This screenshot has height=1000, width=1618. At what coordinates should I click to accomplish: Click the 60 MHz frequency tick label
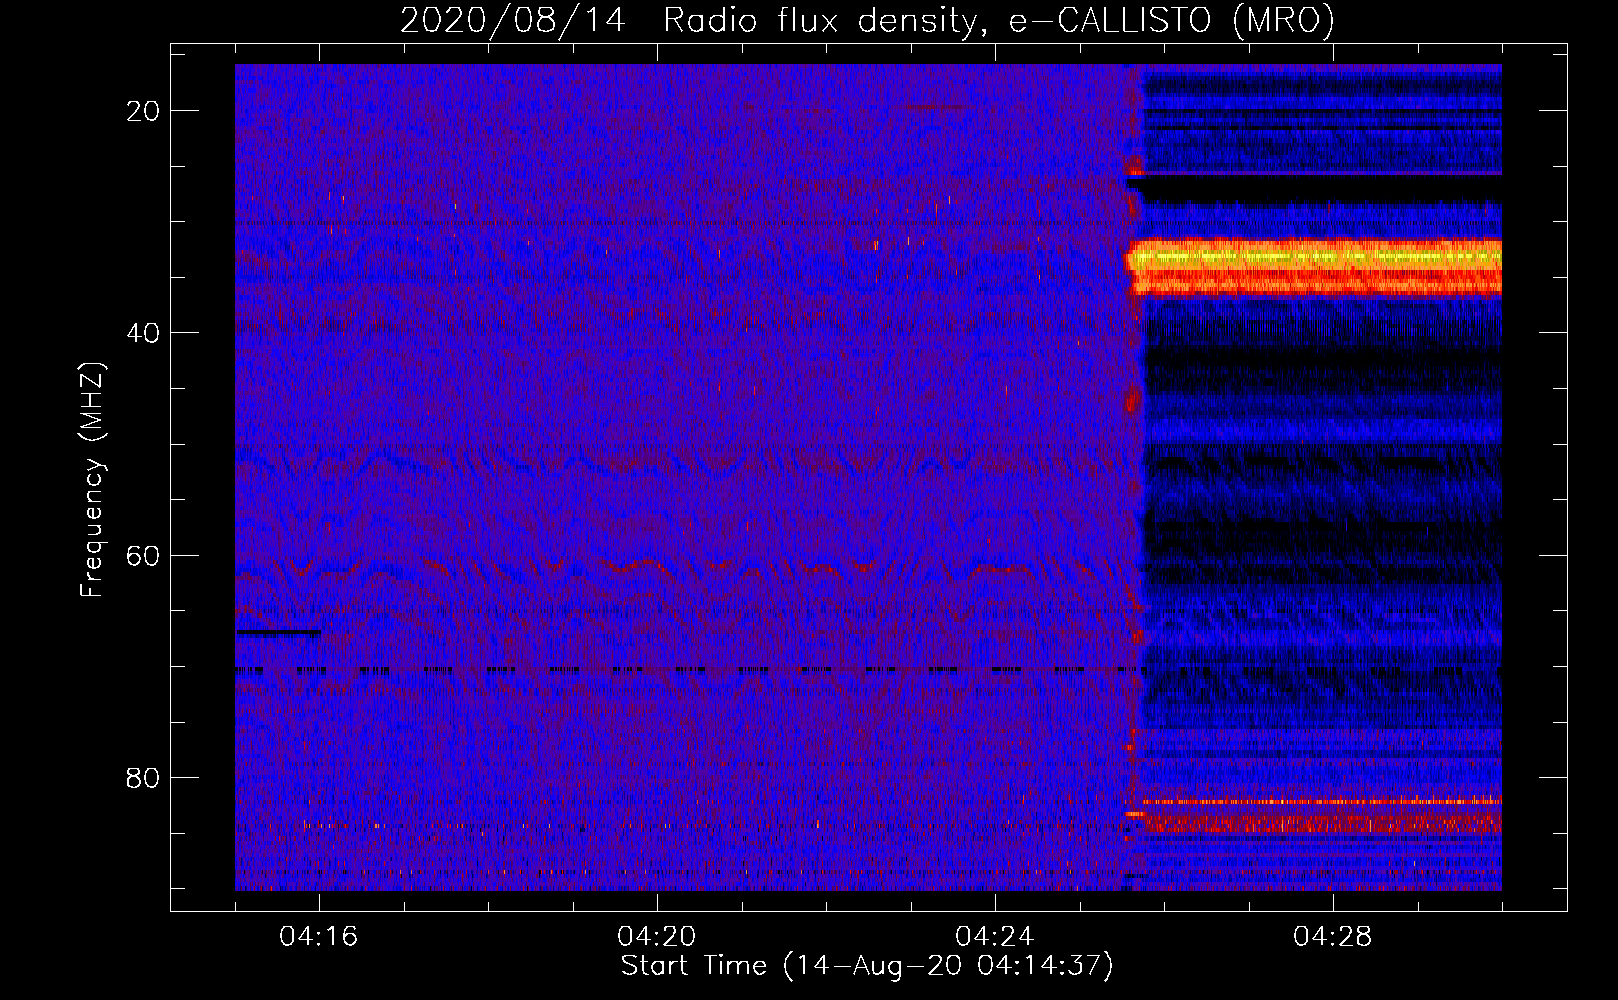(x=144, y=555)
